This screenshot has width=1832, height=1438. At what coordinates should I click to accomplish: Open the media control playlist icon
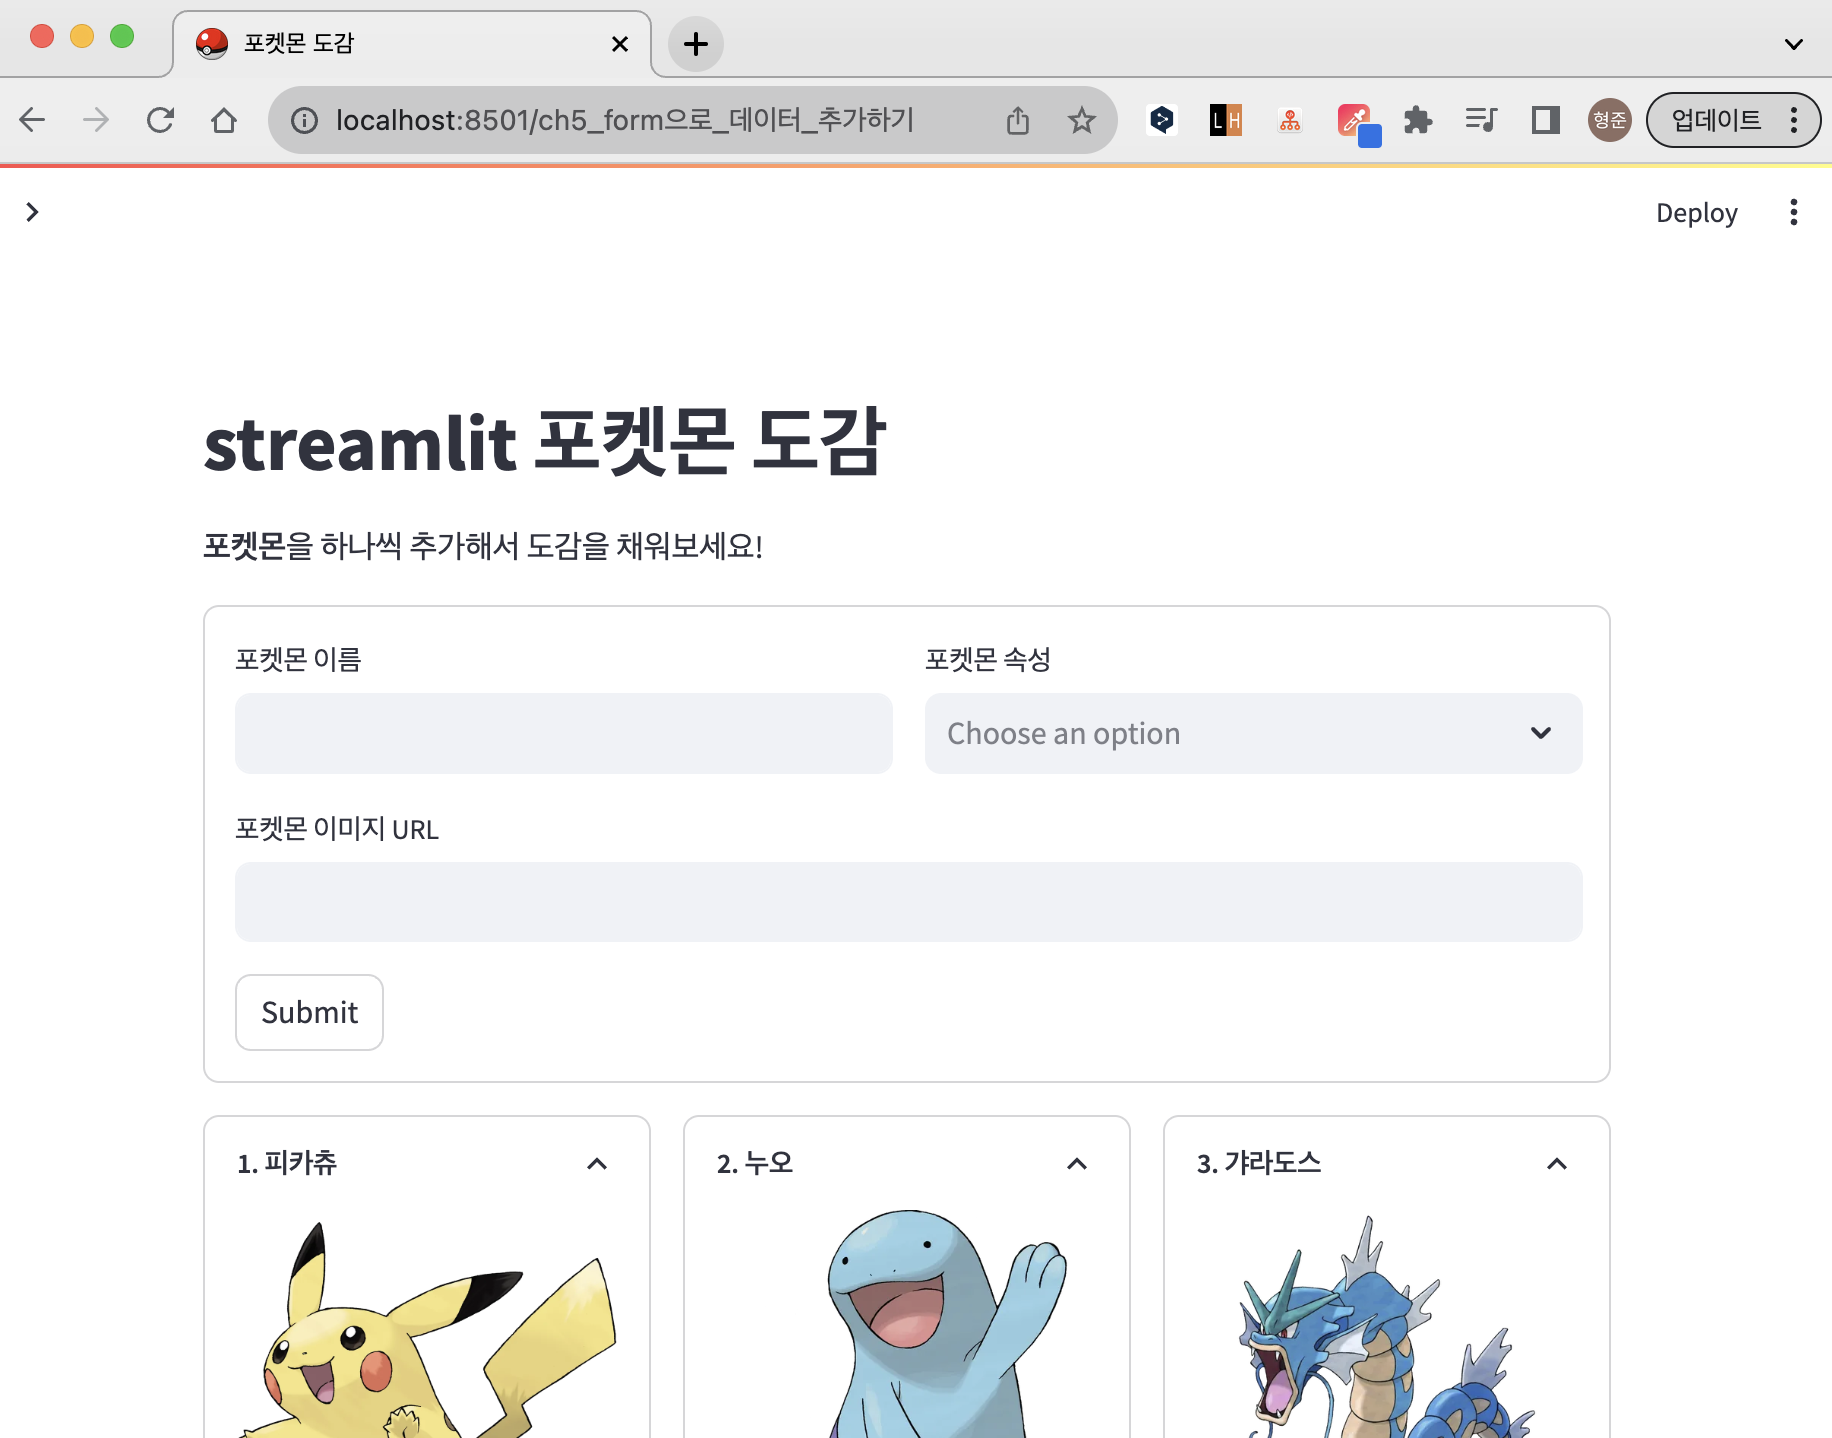tap(1481, 121)
